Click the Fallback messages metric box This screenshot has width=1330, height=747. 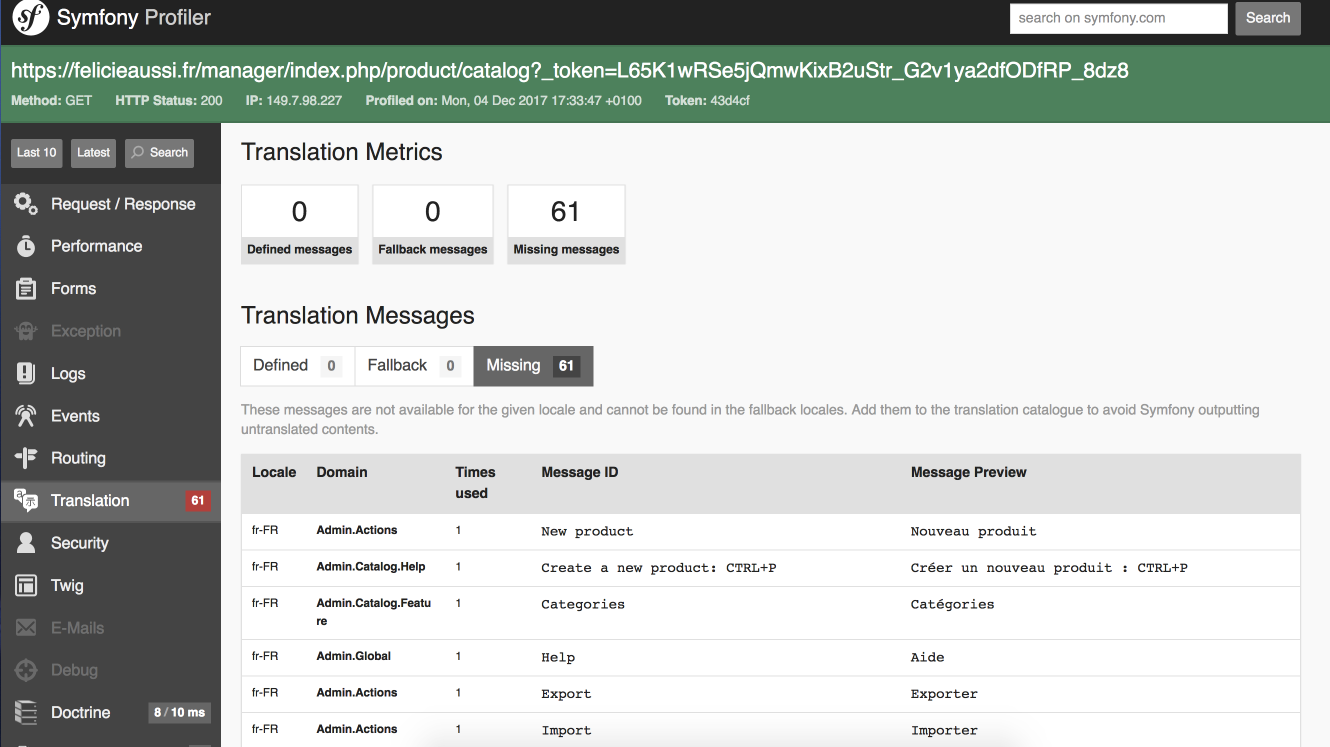(433, 224)
